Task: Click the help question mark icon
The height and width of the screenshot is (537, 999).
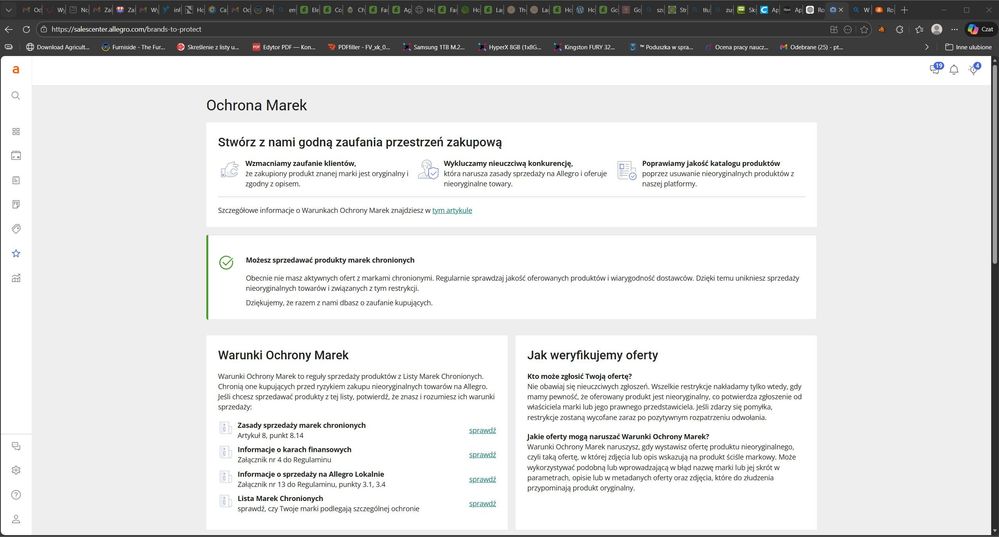Action: (x=15, y=495)
